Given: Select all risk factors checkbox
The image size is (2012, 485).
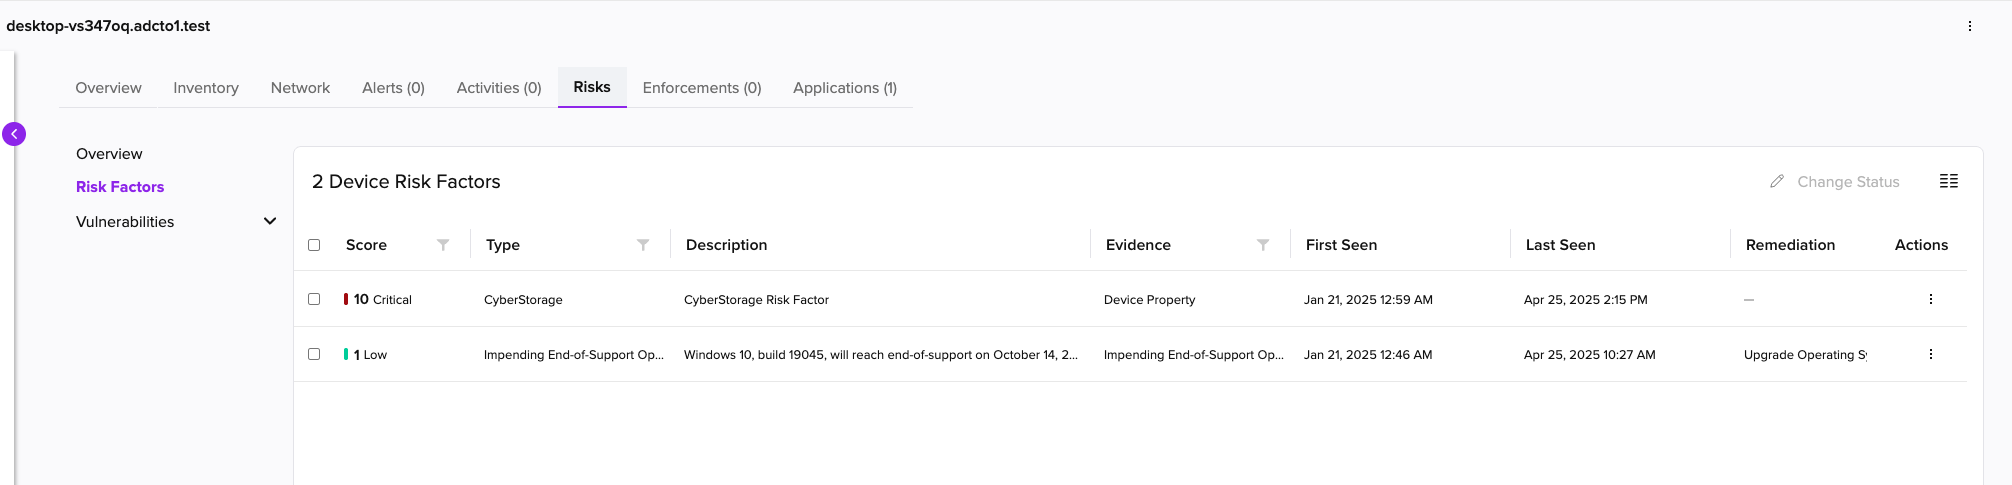Looking at the screenshot, I should coord(314,245).
